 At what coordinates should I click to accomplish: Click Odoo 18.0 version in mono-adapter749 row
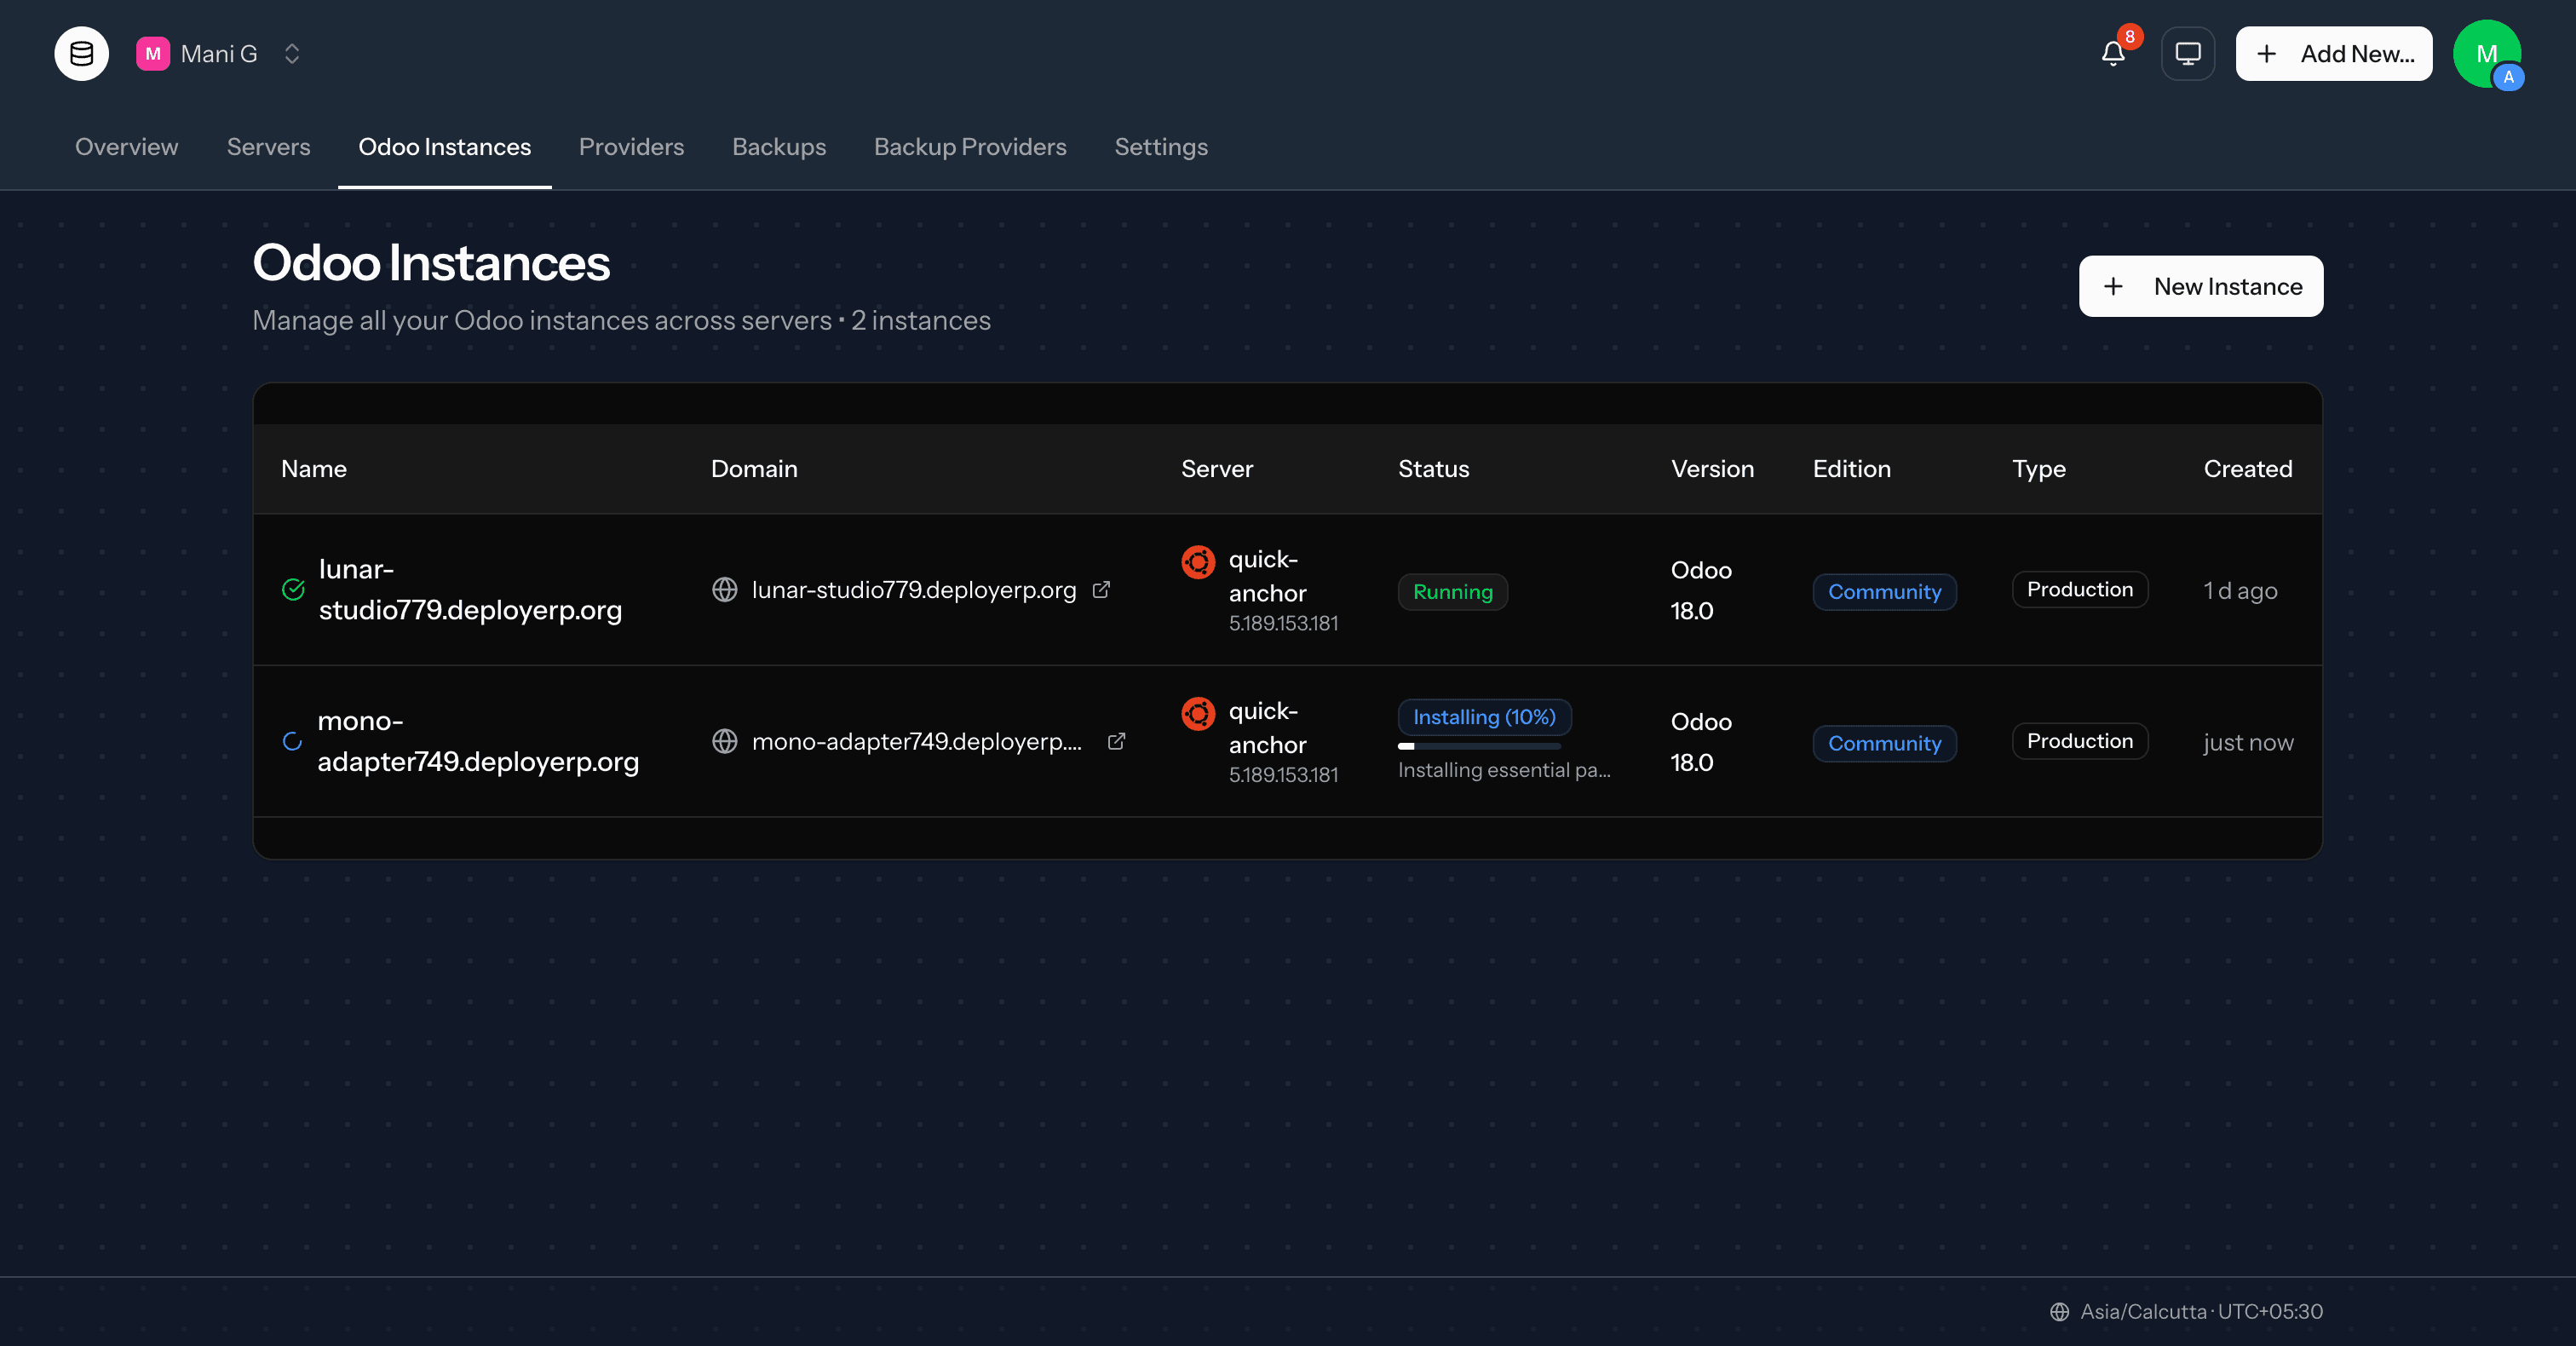(1701, 742)
